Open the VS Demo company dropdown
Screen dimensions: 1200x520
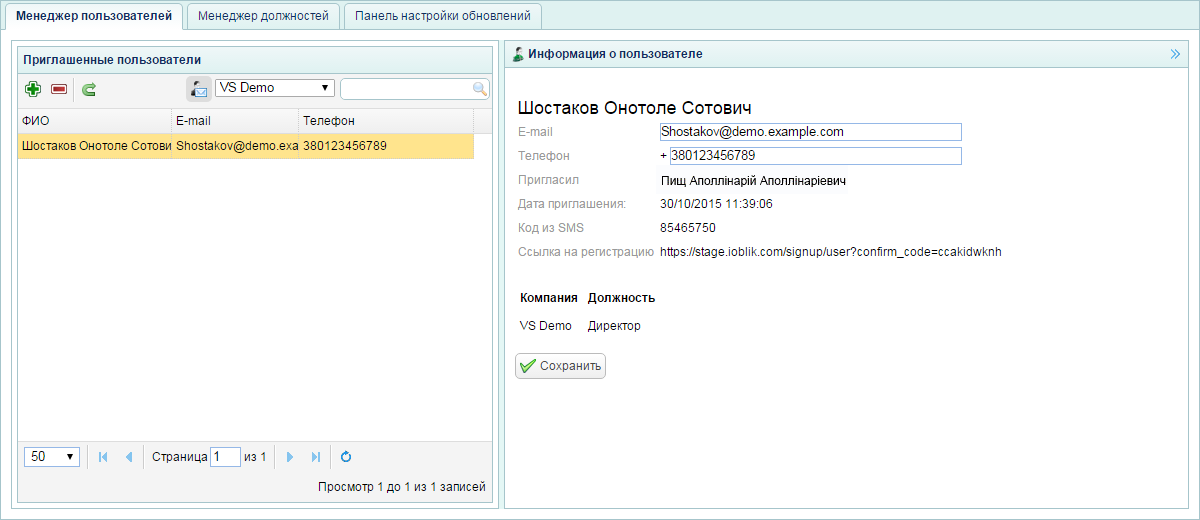coord(275,88)
